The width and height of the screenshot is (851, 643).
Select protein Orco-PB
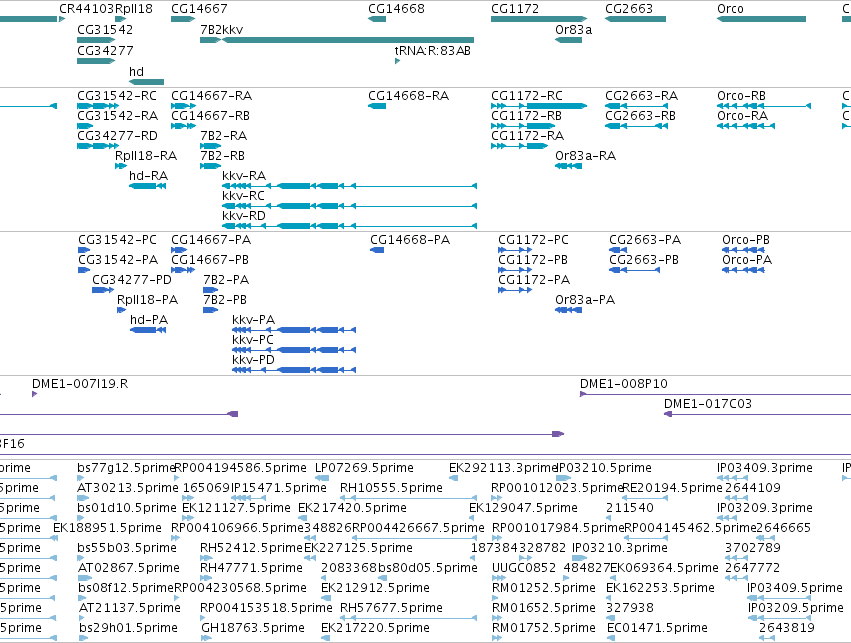[744, 250]
